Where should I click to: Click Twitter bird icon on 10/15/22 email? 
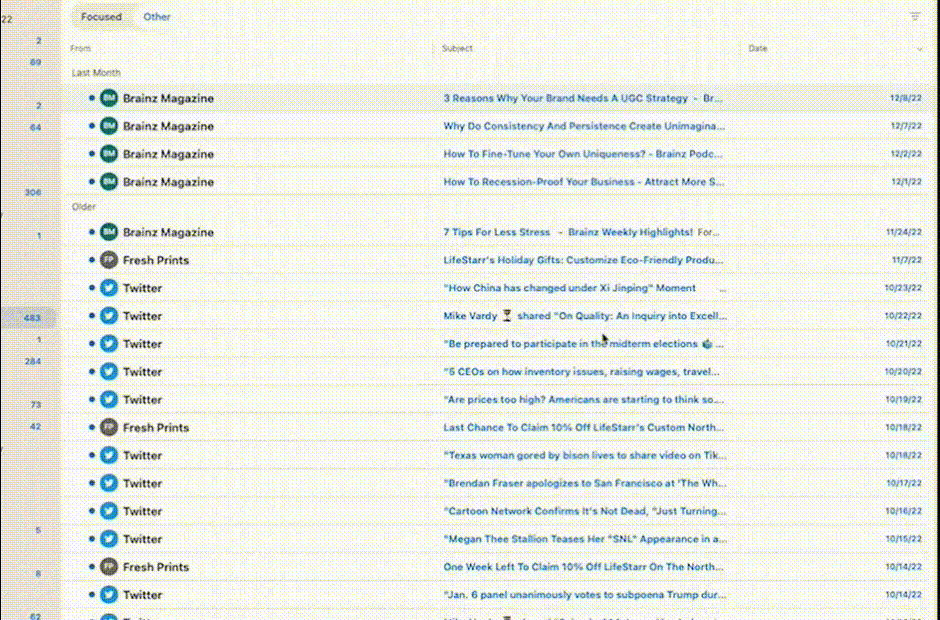pos(109,538)
